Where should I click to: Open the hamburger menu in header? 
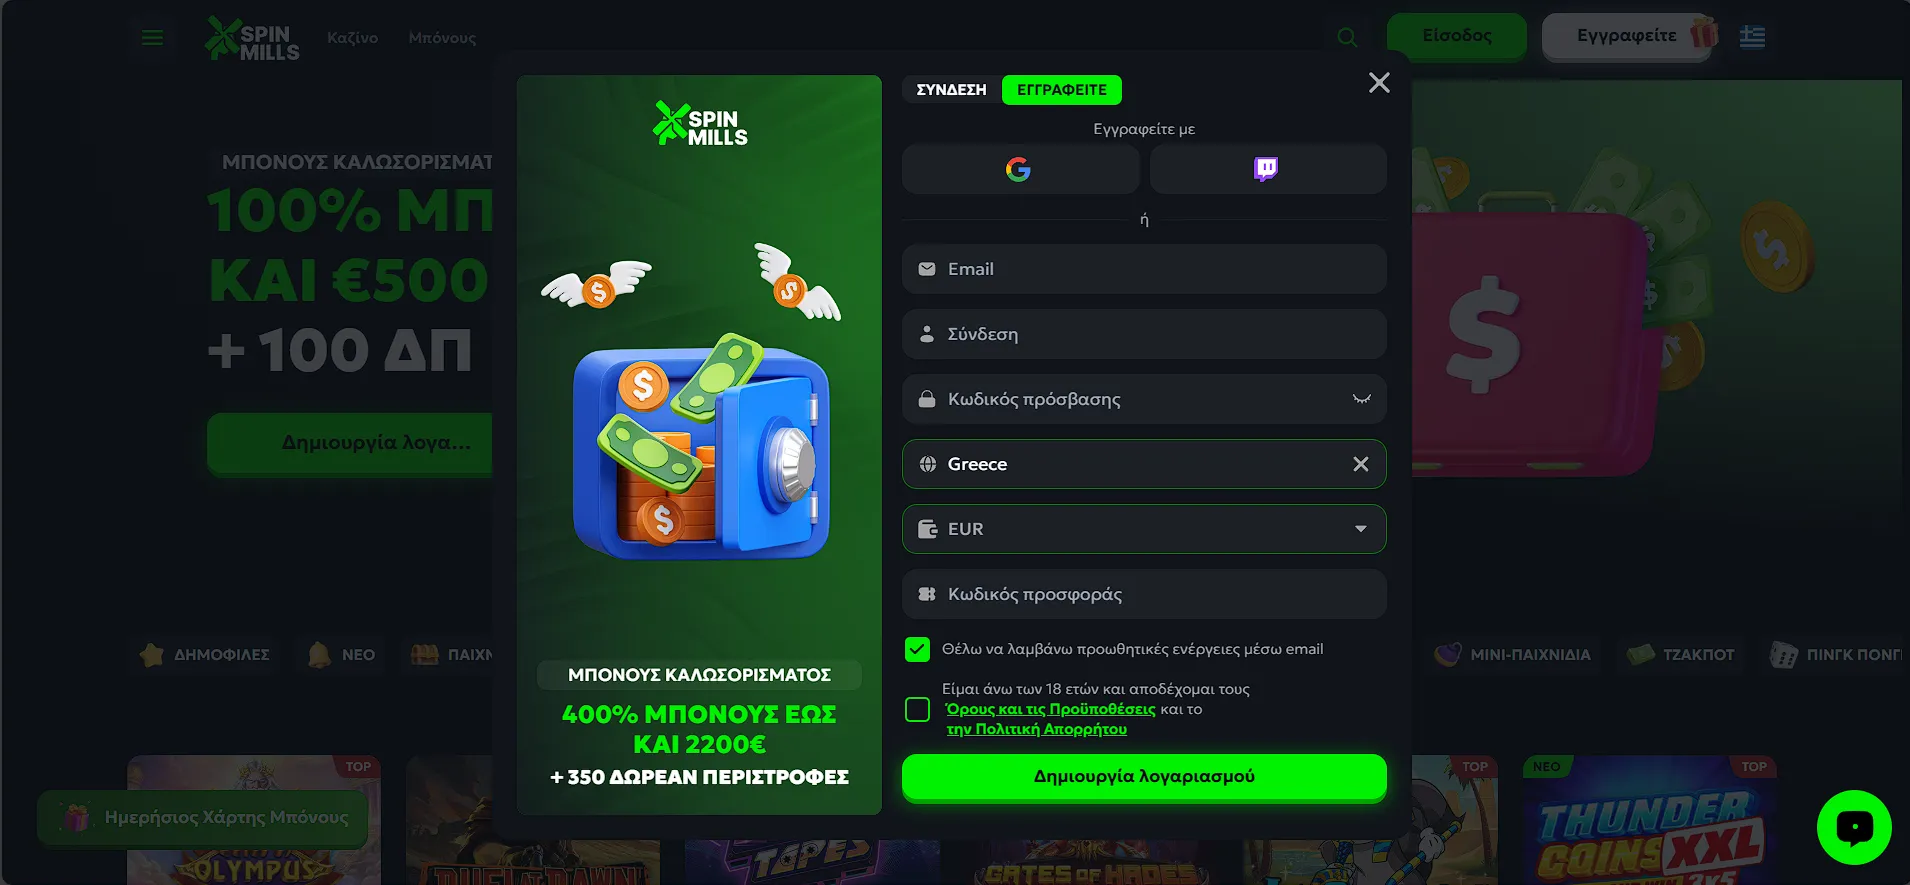pyautogui.click(x=152, y=38)
